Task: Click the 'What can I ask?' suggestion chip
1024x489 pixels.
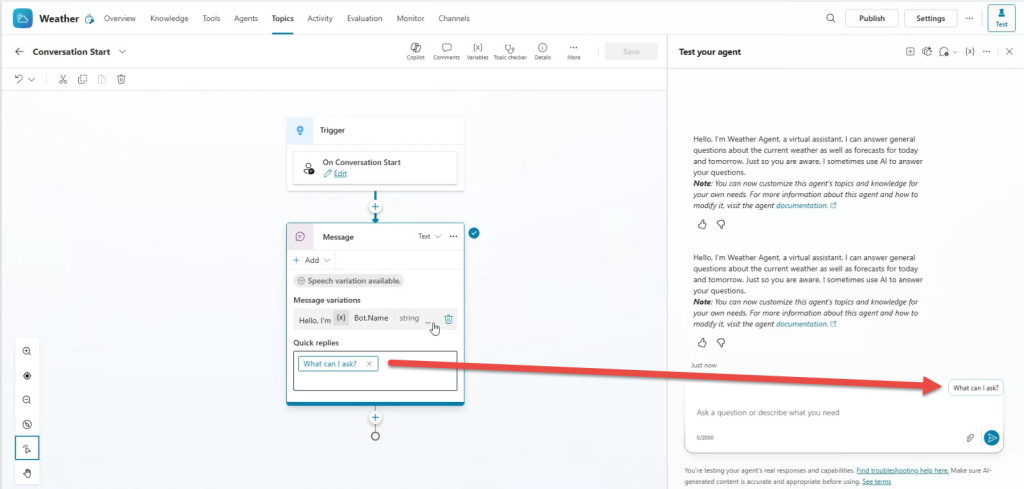Action: [x=976, y=388]
